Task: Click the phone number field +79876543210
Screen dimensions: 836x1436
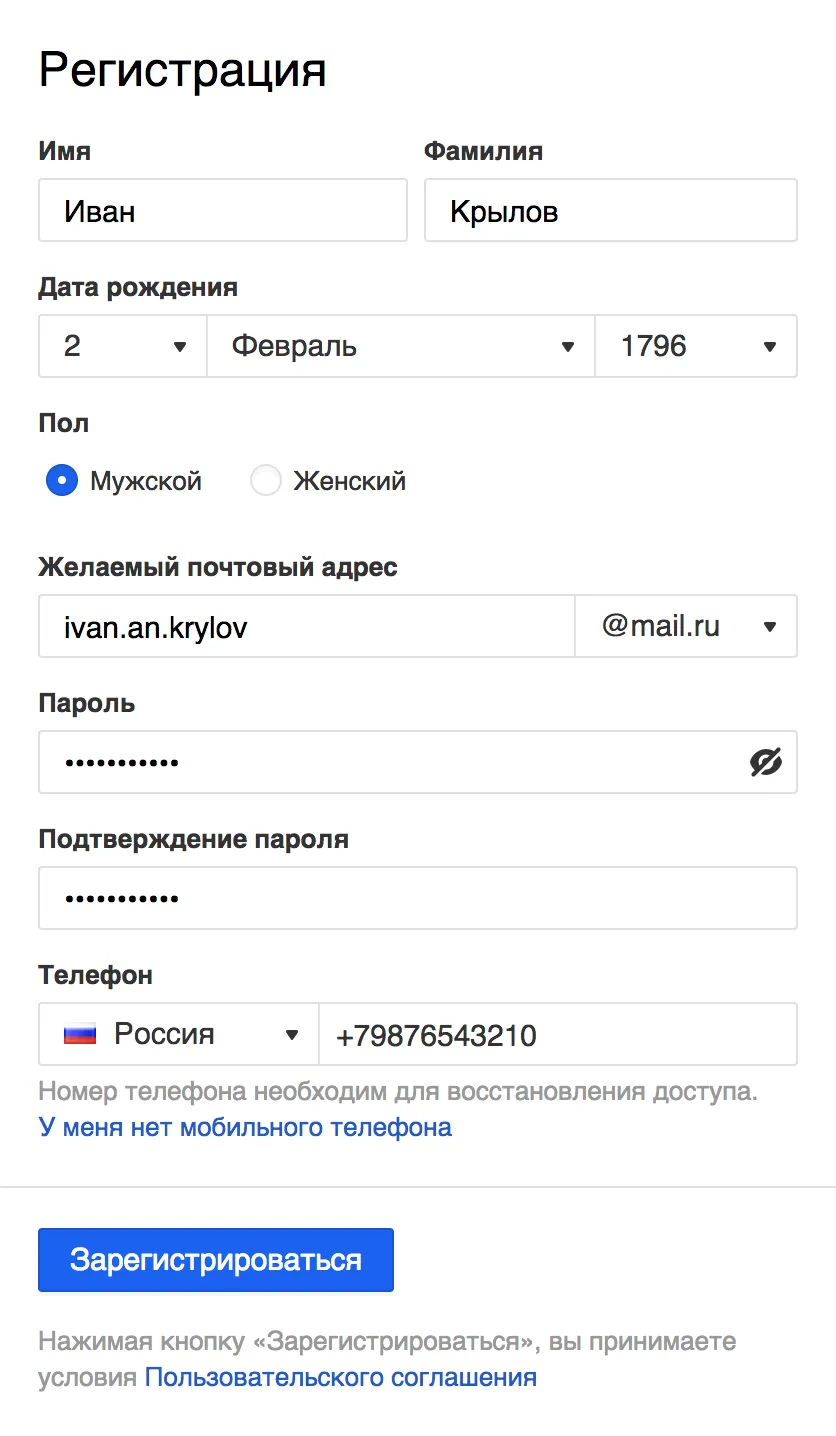Action: click(558, 1034)
